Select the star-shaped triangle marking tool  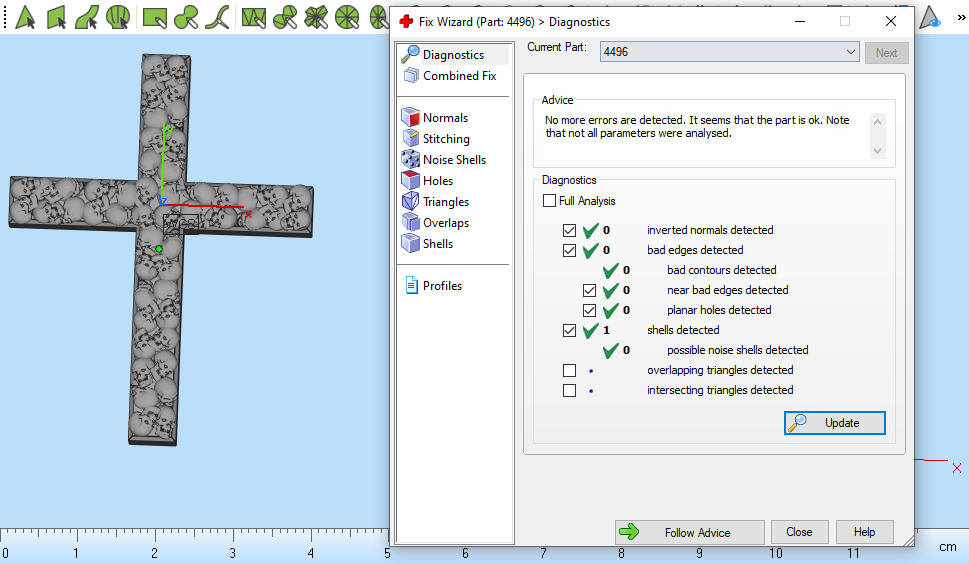tap(316, 17)
